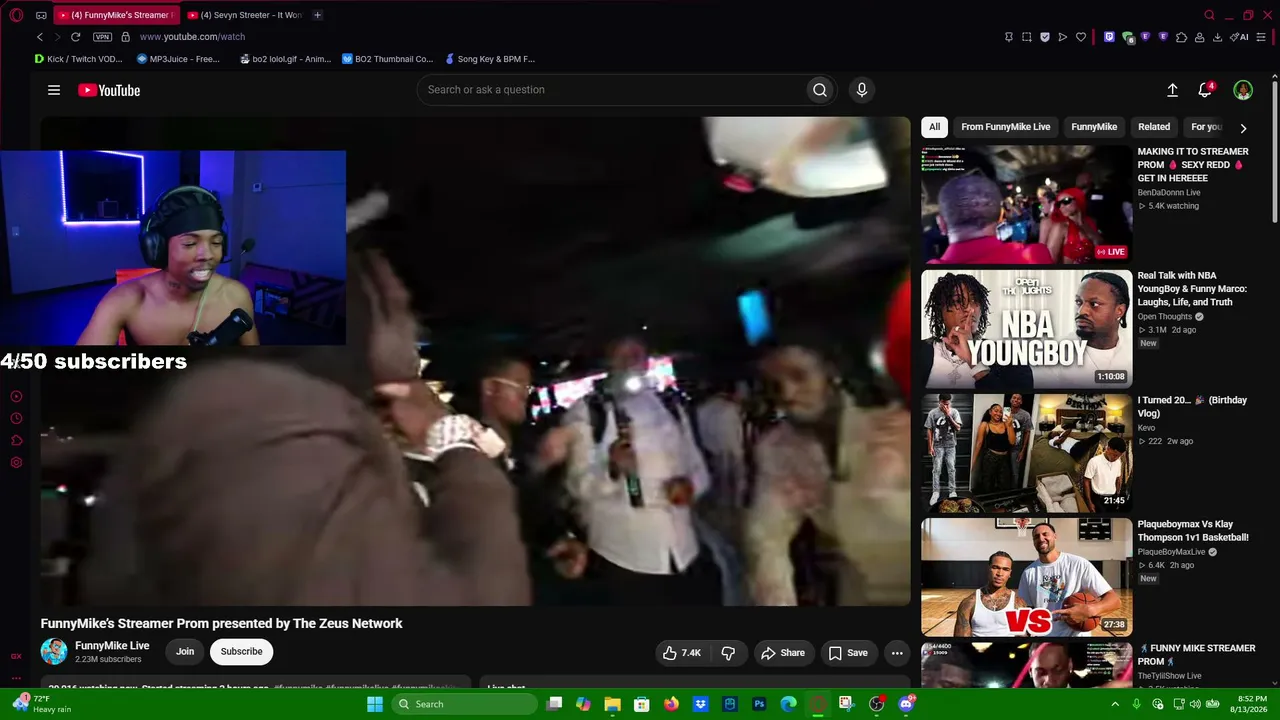Click the Windows taskbar Search box
The image size is (1280, 720).
coord(464,704)
